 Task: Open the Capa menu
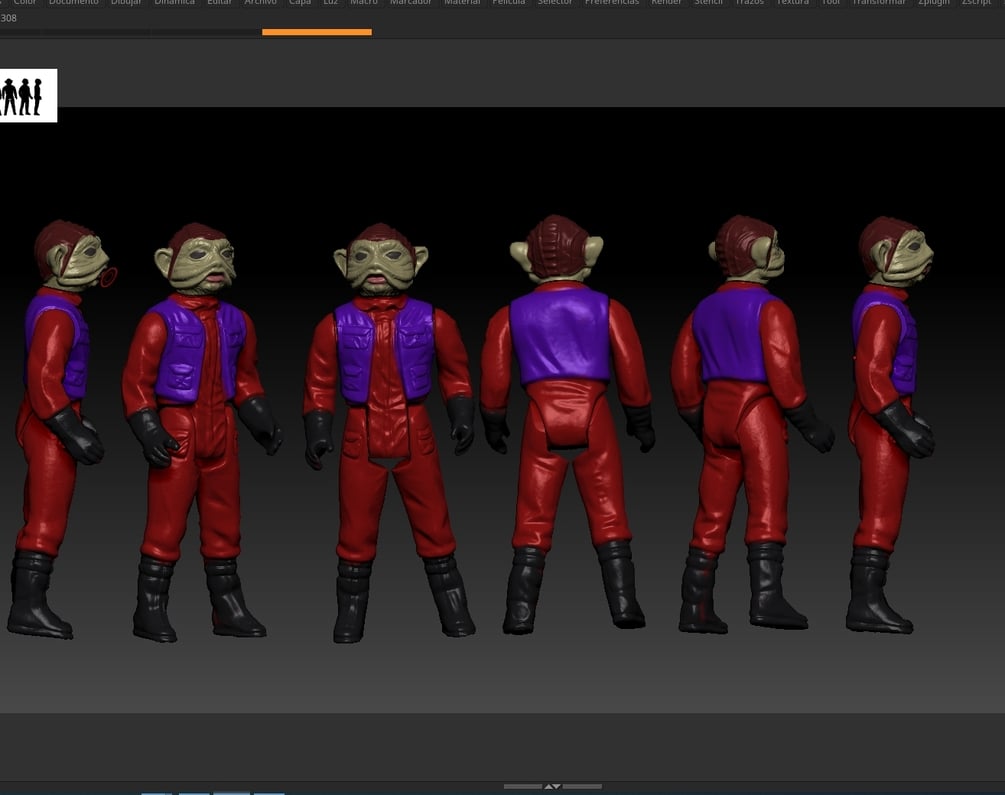[x=299, y=3]
